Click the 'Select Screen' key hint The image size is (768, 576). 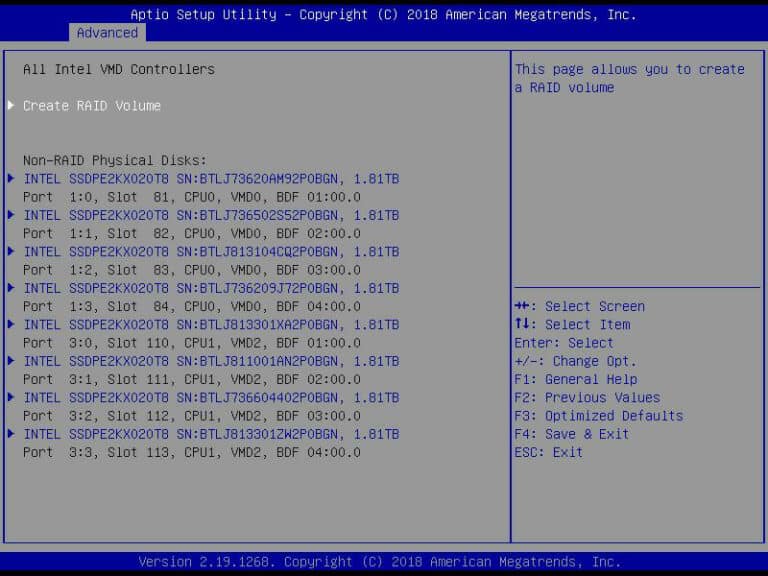(579, 306)
